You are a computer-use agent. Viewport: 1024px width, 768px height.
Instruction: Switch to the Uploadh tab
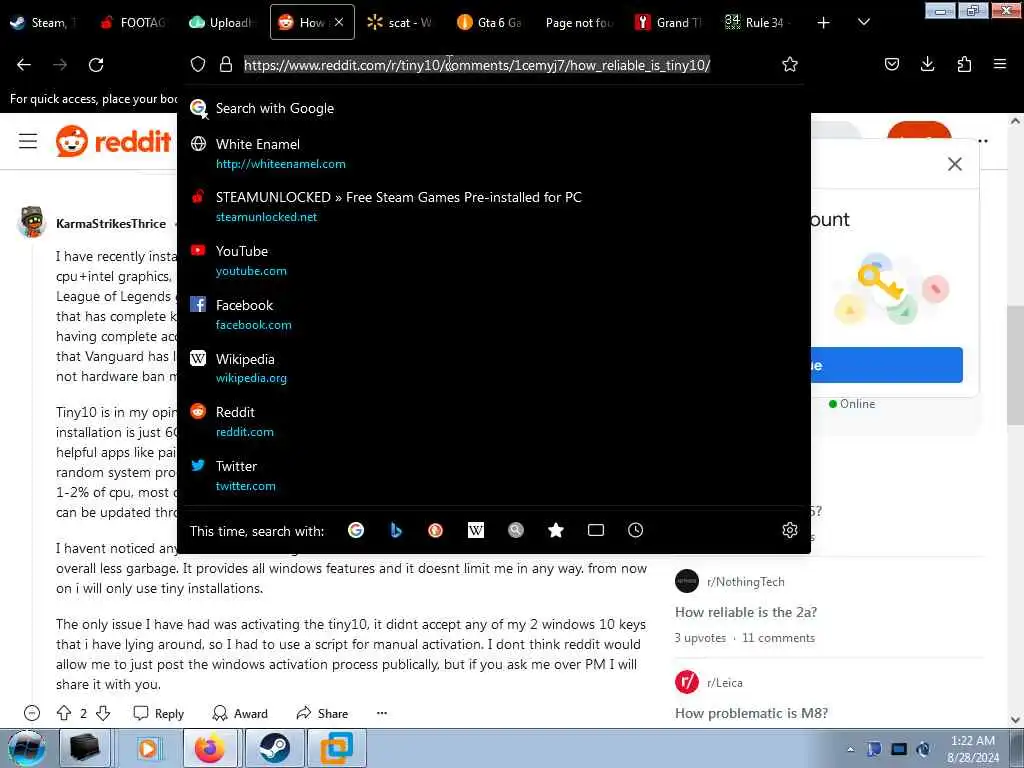222,22
